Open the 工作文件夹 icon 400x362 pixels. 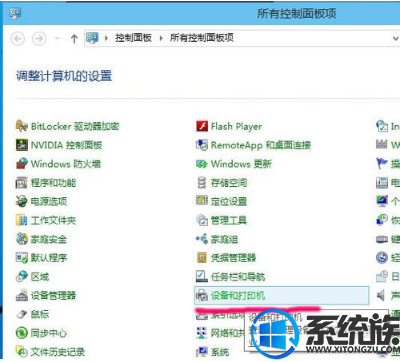coord(22,220)
